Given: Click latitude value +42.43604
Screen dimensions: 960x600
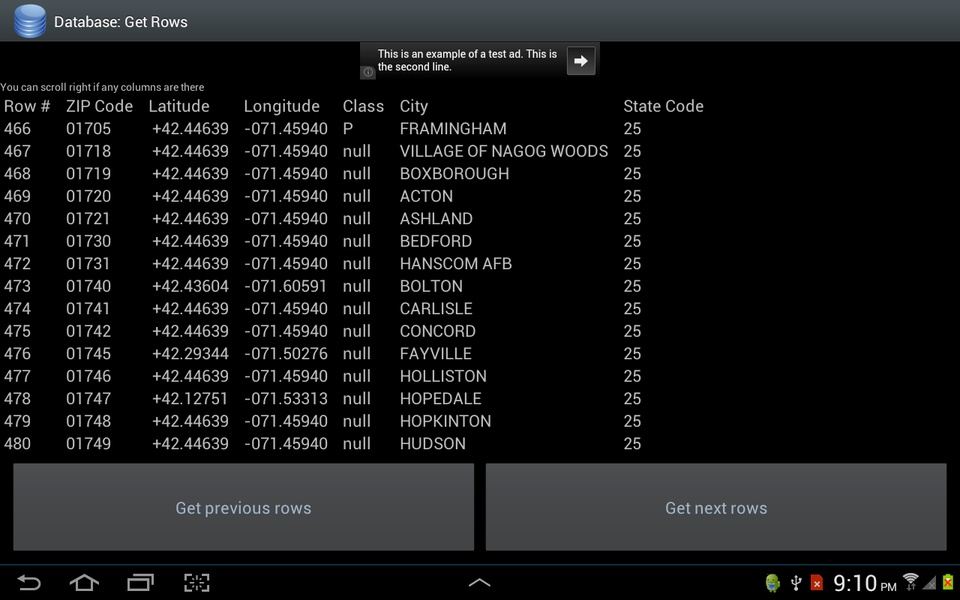Looking at the screenshot, I should (190, 286).
